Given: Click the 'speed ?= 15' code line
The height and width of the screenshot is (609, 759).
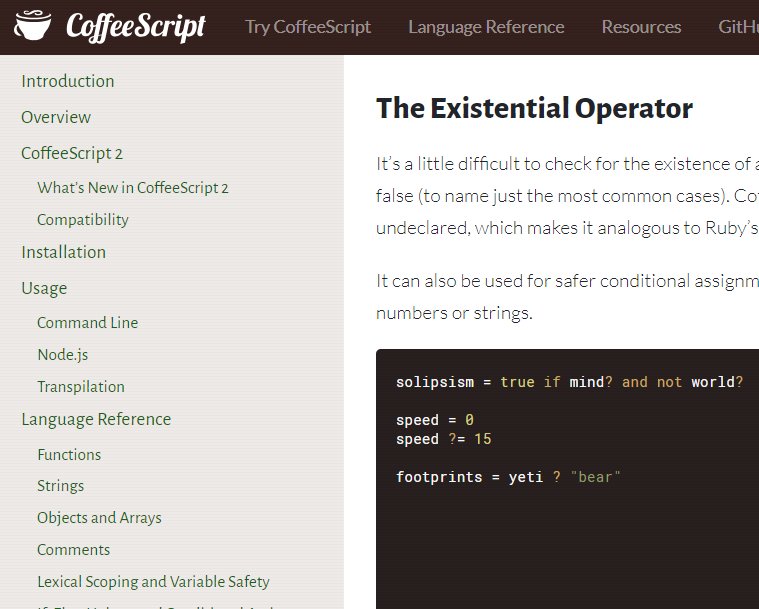Looking at the screenshot, I should 443,439.
